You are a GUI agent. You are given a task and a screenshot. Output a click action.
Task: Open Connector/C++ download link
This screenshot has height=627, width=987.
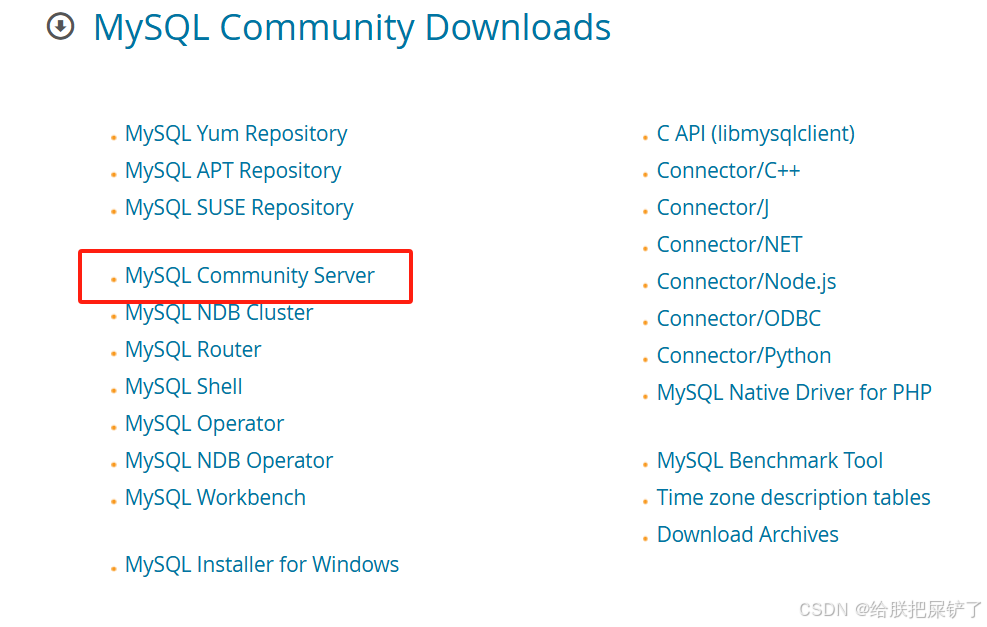[x=728, y=171]
